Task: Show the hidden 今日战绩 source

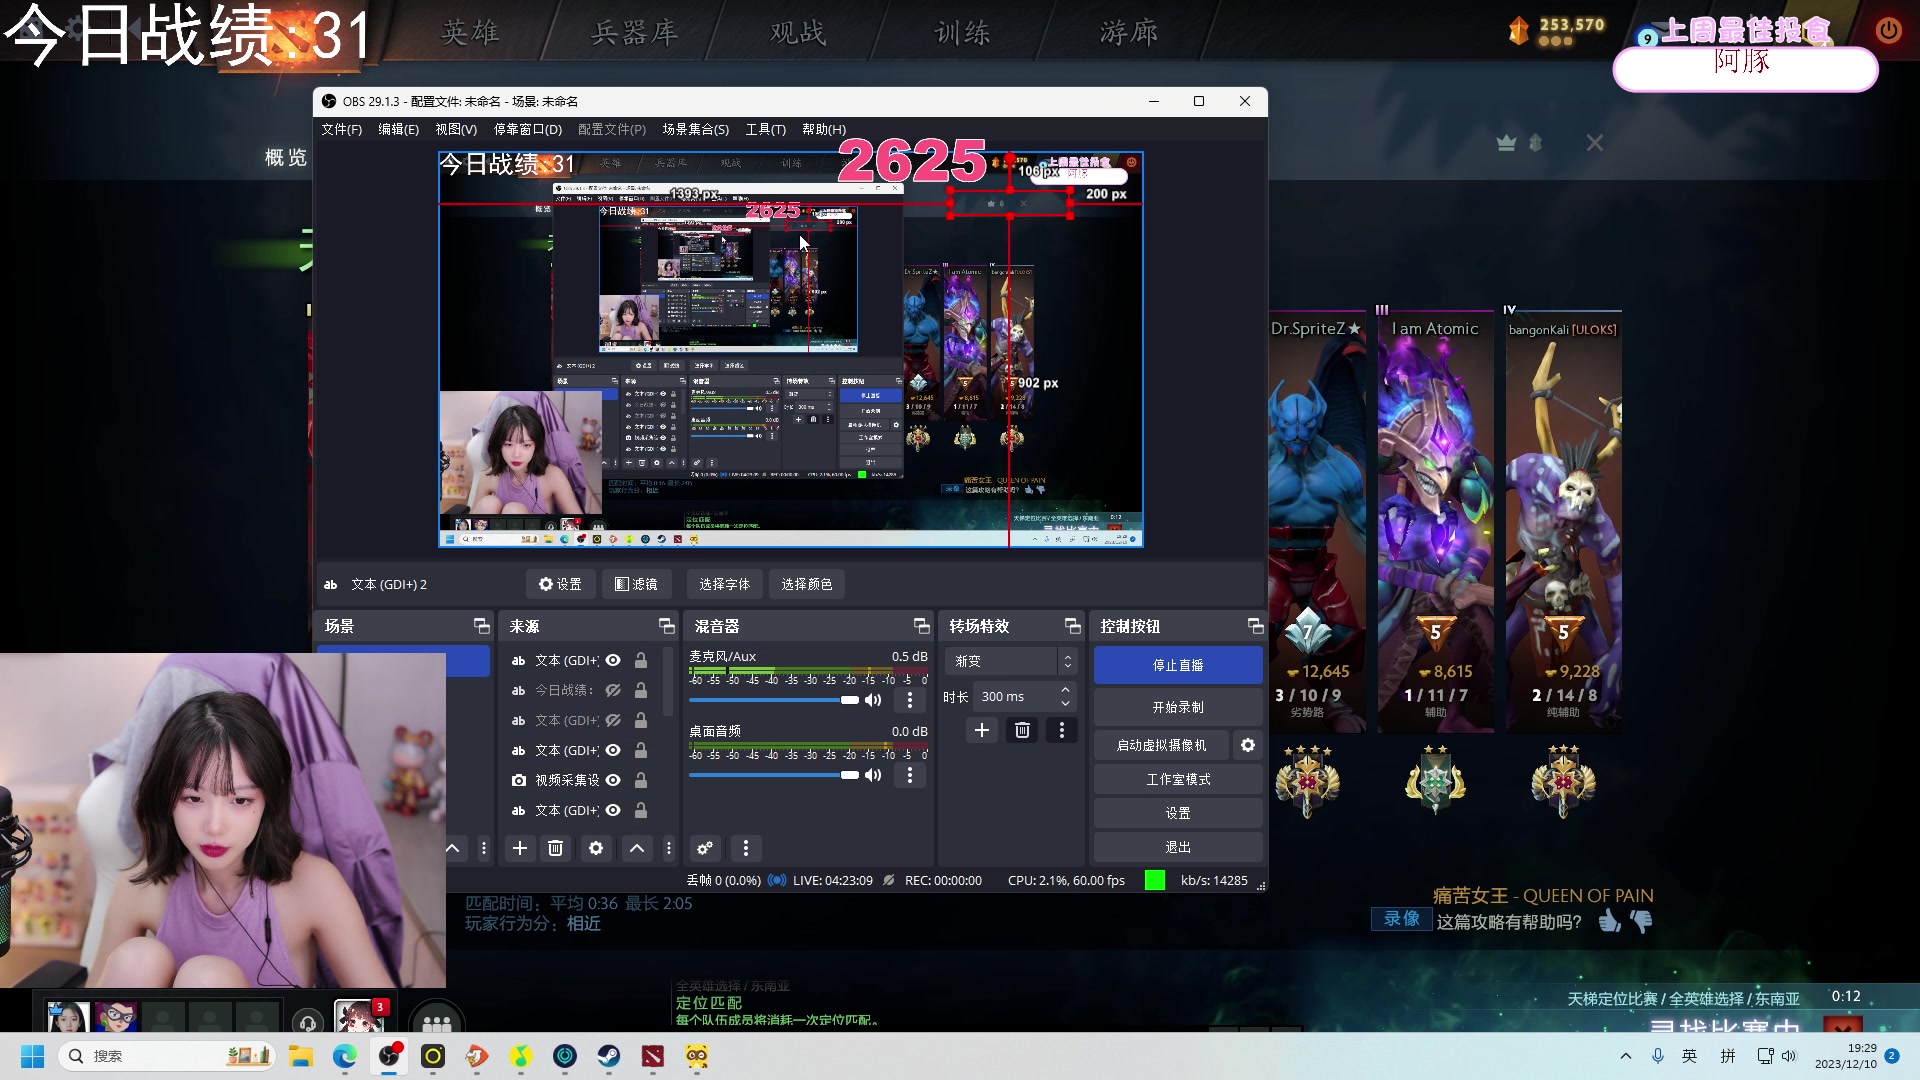Action: coord(613,690)
